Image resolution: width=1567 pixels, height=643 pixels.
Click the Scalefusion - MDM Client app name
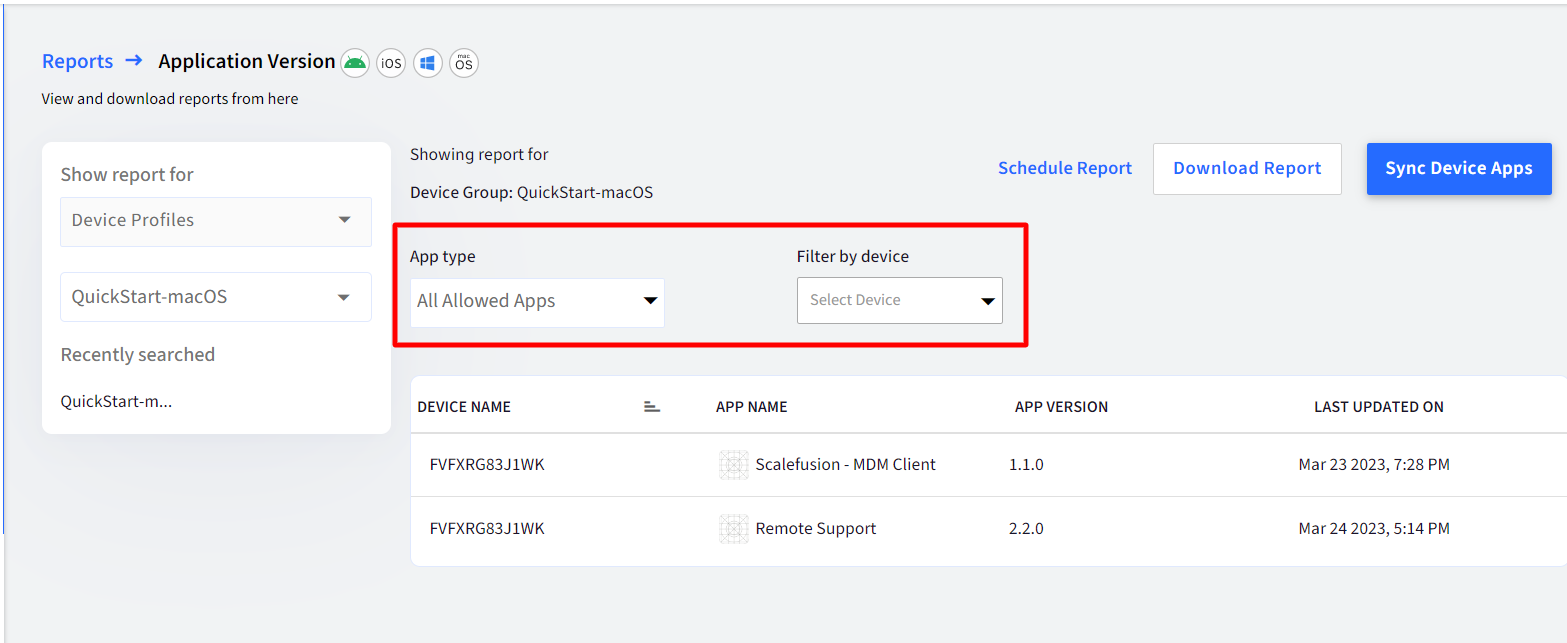tap(846, 465)
